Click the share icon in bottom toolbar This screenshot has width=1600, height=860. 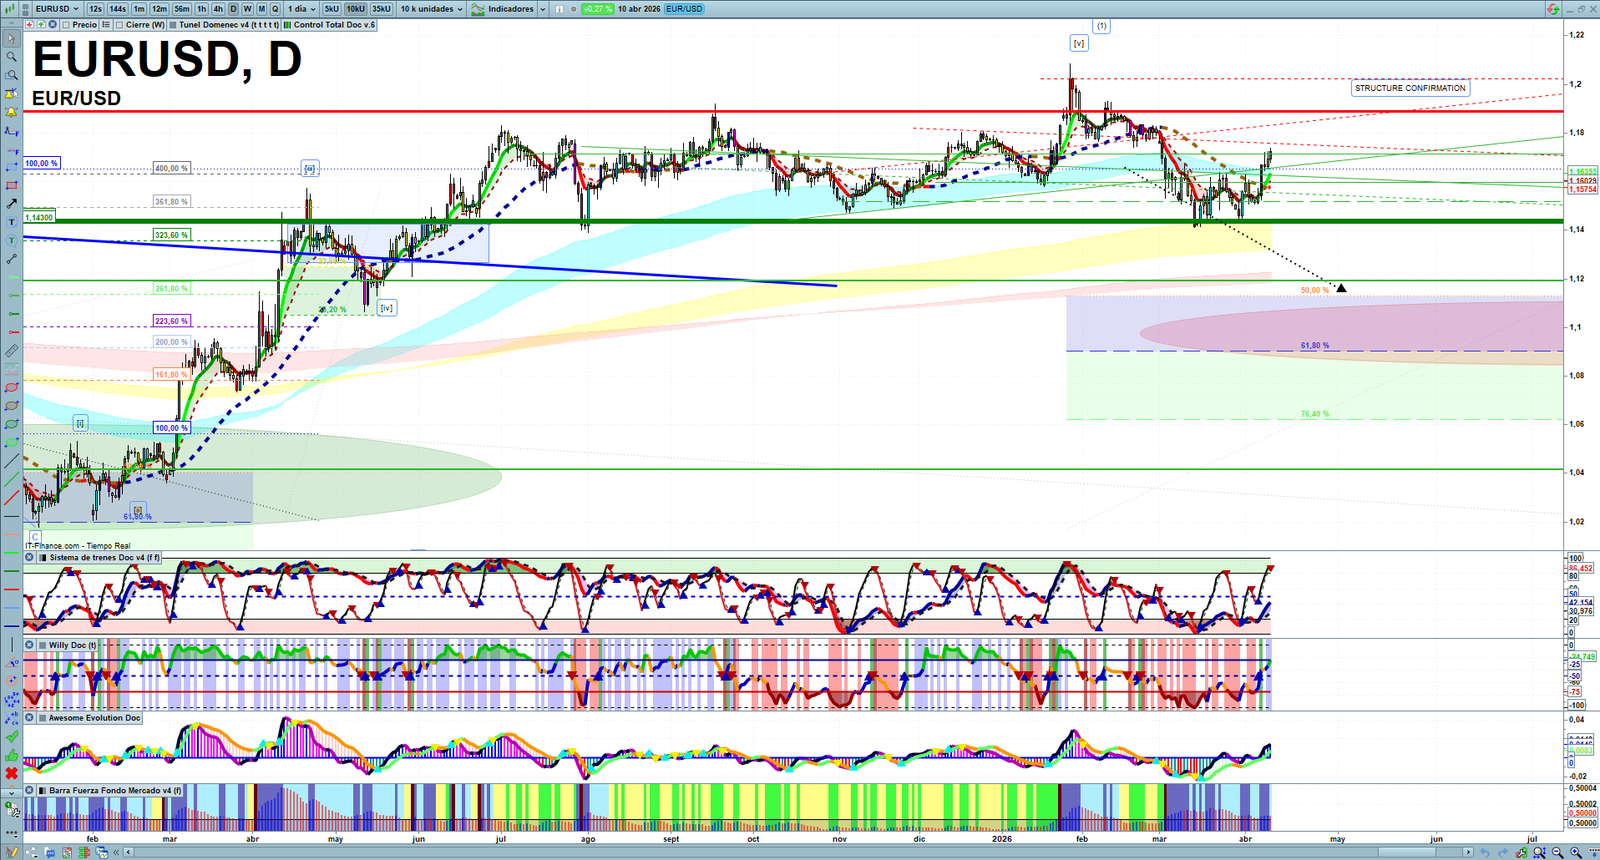tap(33, 852)
